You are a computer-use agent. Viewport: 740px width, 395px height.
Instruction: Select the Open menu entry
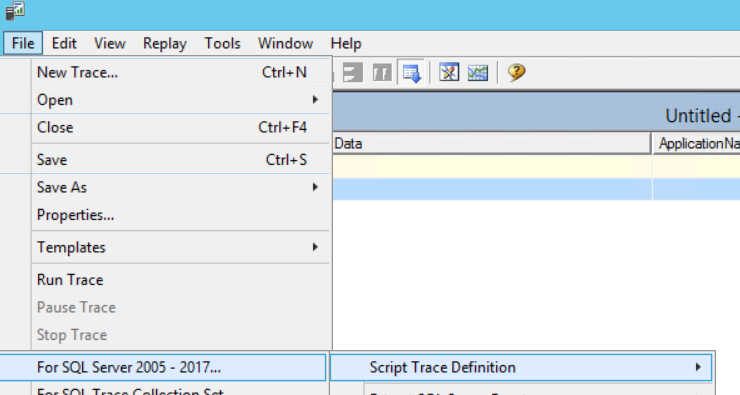165,100
